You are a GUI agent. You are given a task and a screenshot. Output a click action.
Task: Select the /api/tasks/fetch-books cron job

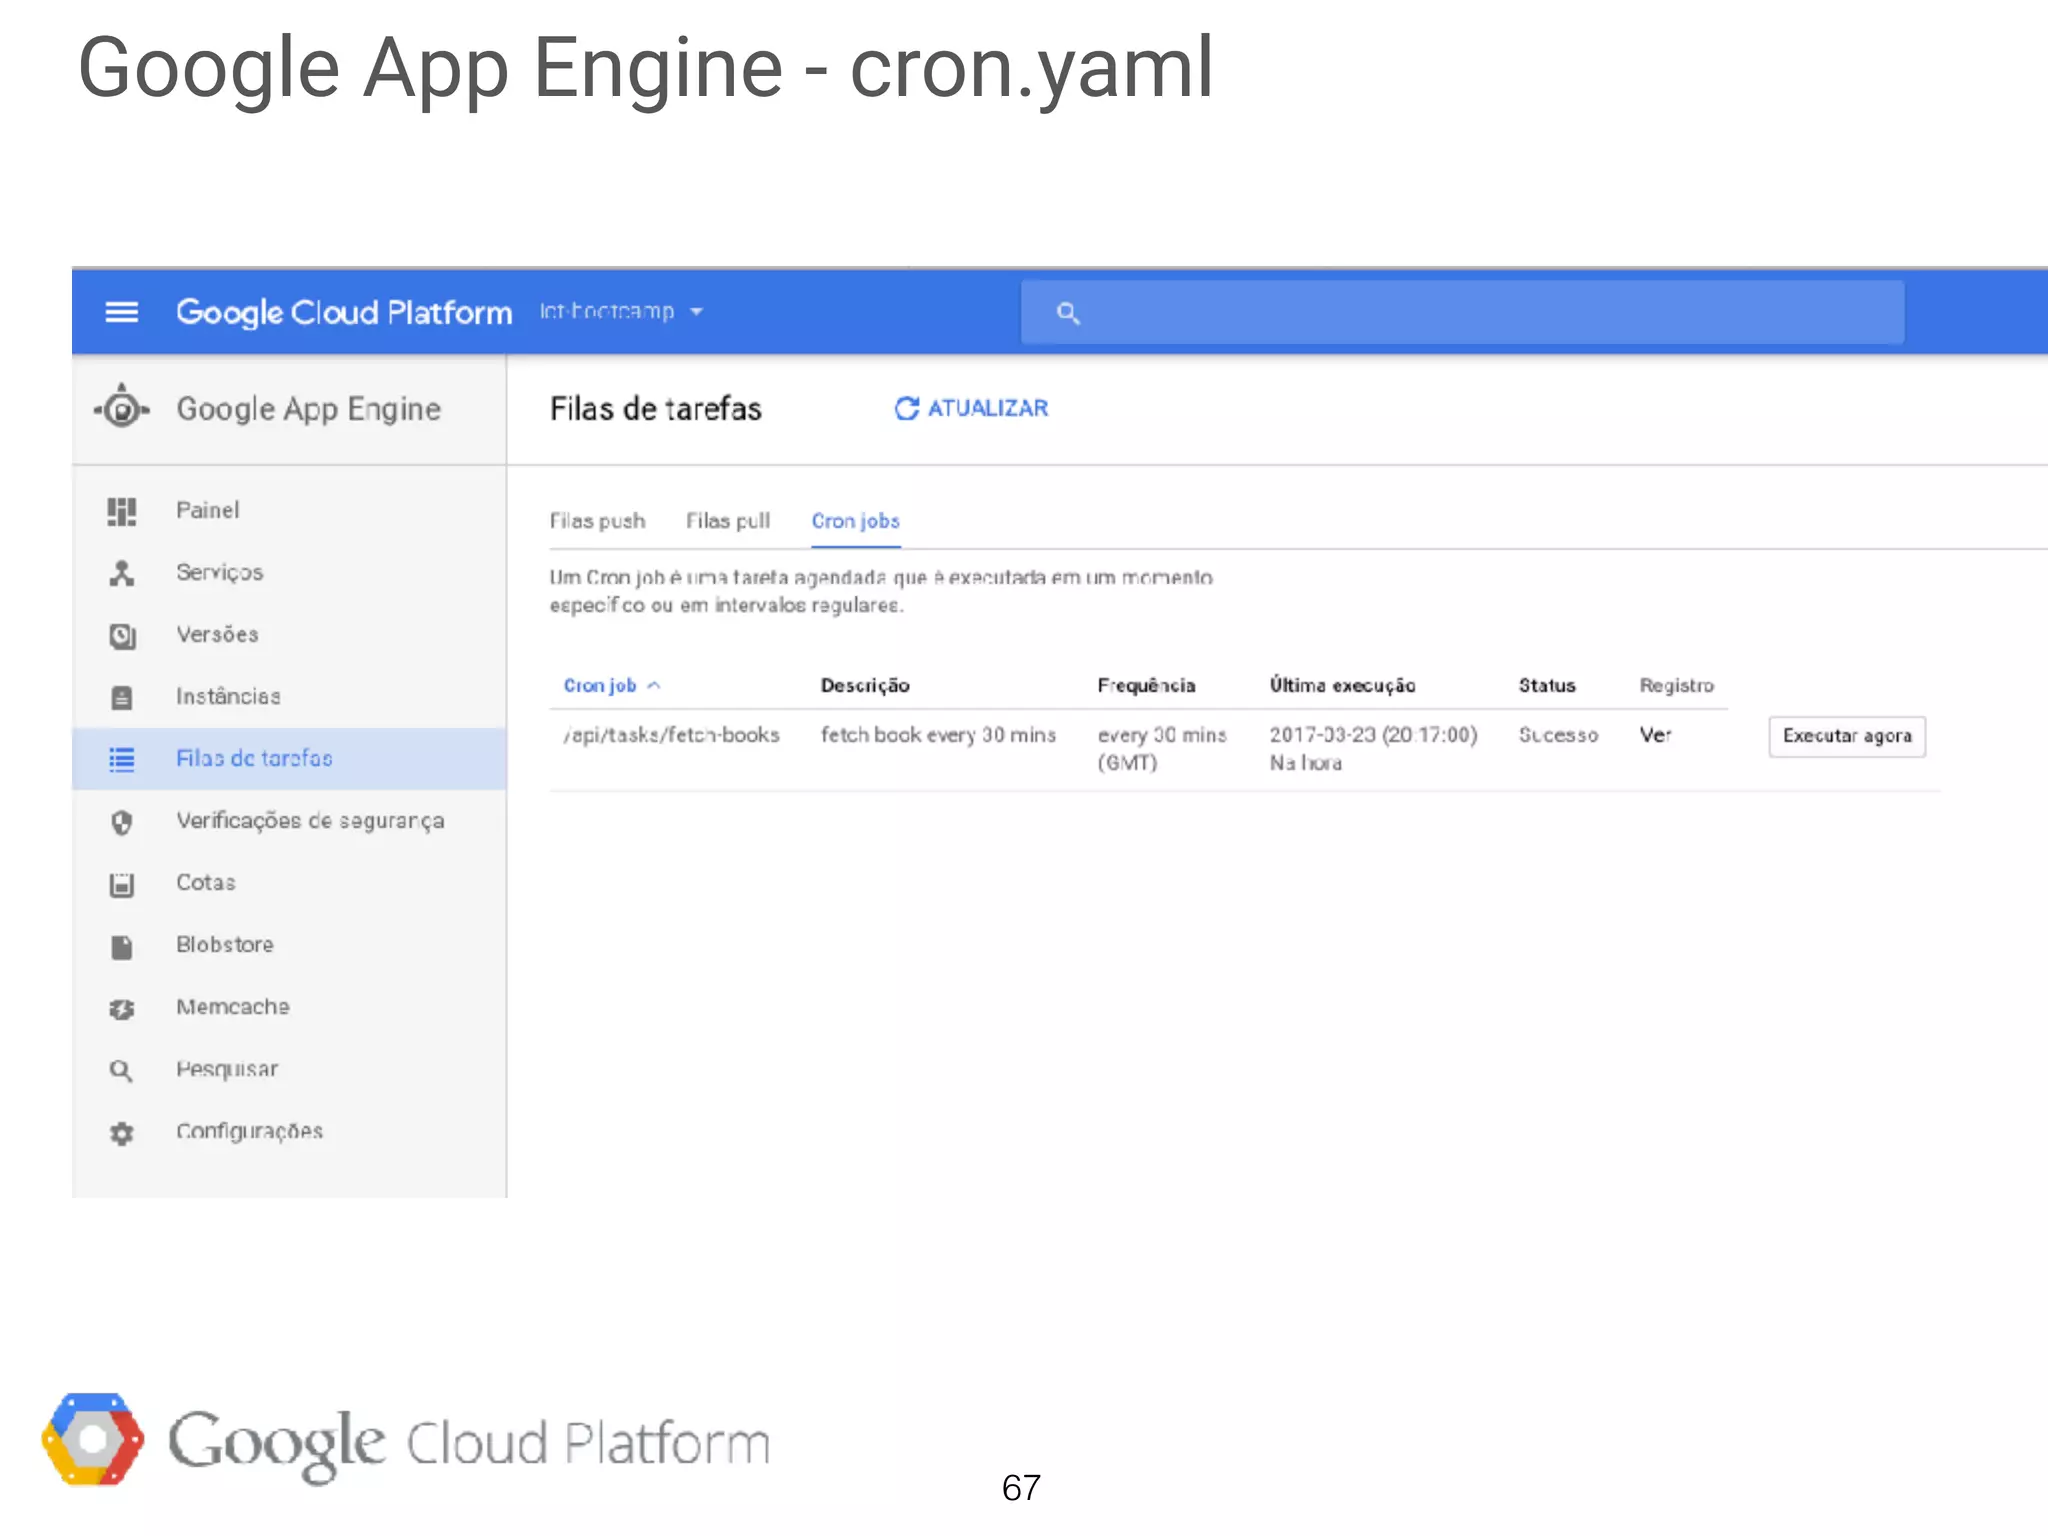pyautogui.click(x=671, y=735)
